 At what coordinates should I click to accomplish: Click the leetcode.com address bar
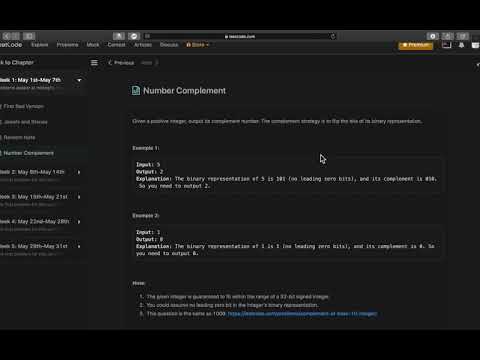[240, 36]
